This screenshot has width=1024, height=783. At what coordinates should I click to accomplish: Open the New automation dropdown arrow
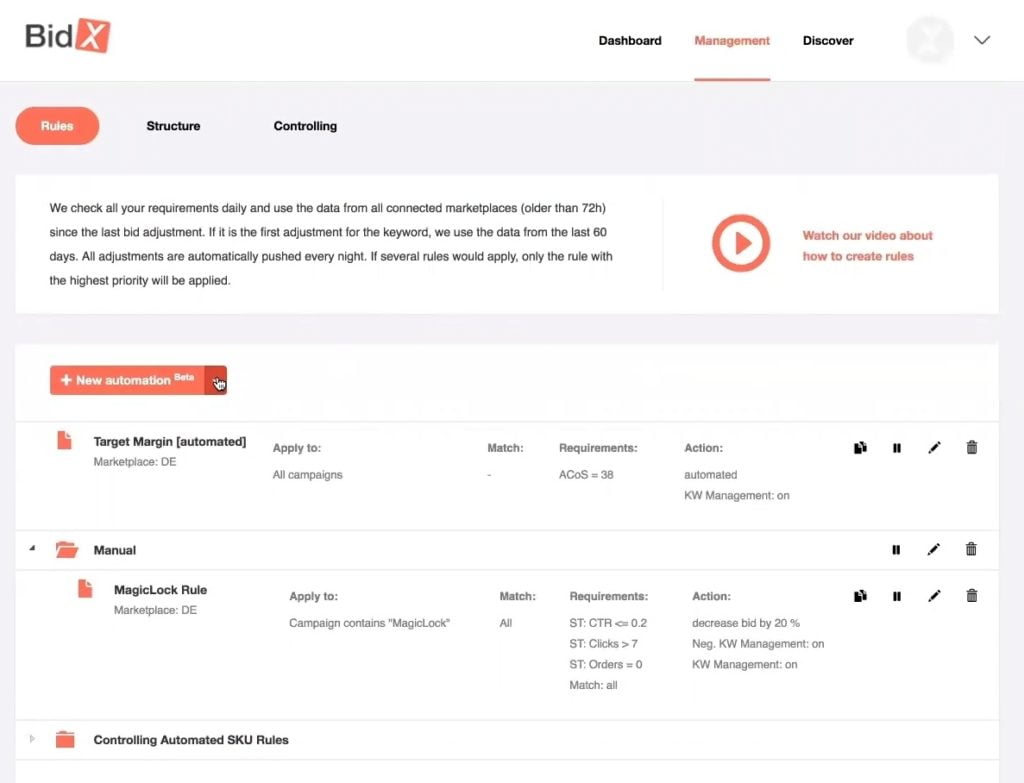(x=216, y=380)
